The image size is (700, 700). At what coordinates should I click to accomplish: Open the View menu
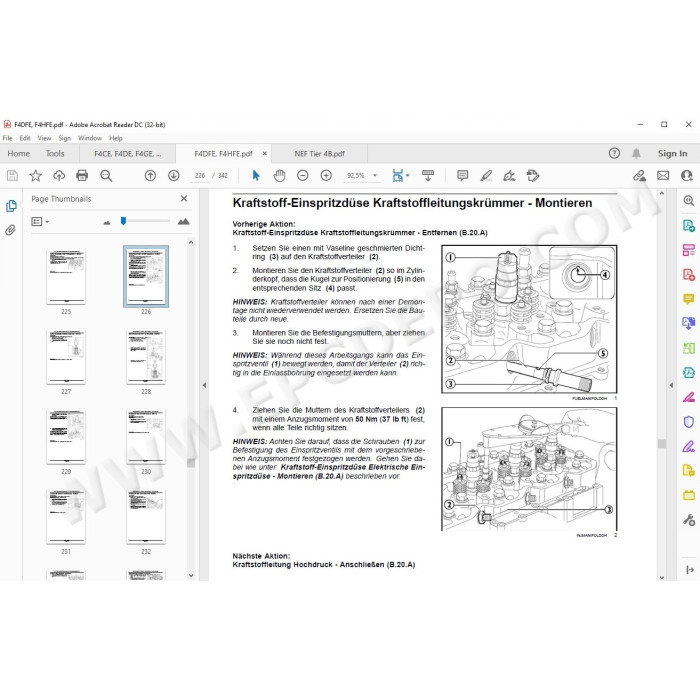44,138
